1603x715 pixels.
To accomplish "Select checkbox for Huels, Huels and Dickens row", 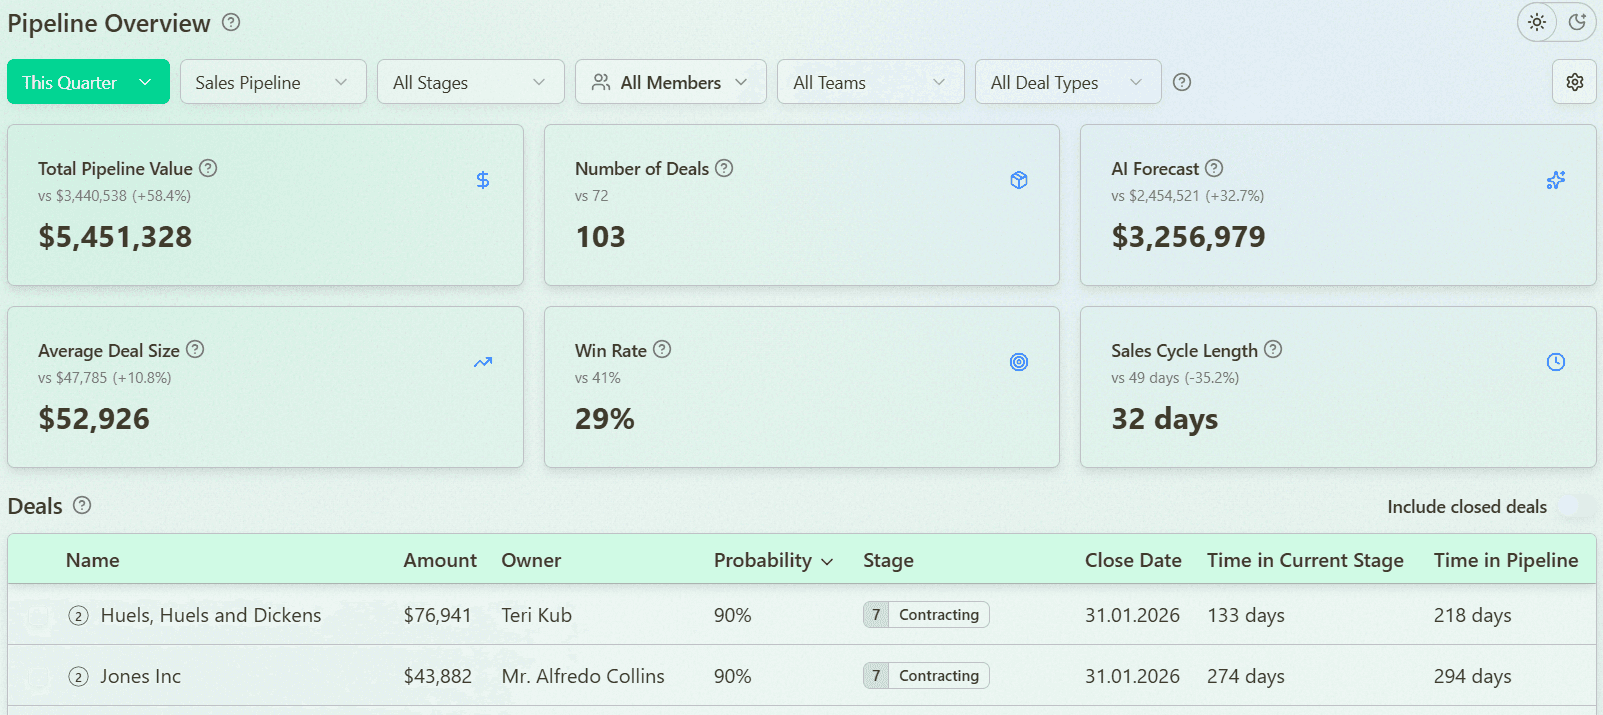I will [37, 617].
